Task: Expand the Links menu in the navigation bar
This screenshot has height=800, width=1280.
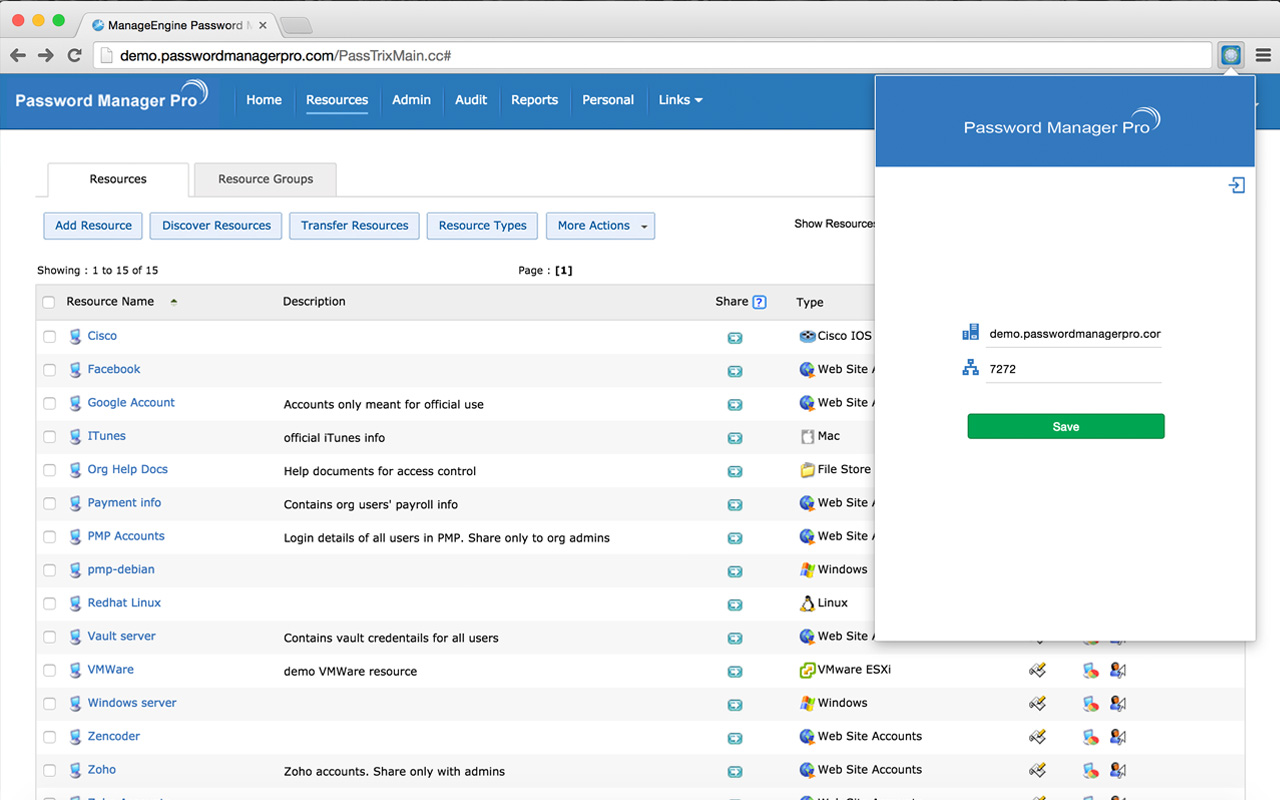Action: click(x=679, y=100)
